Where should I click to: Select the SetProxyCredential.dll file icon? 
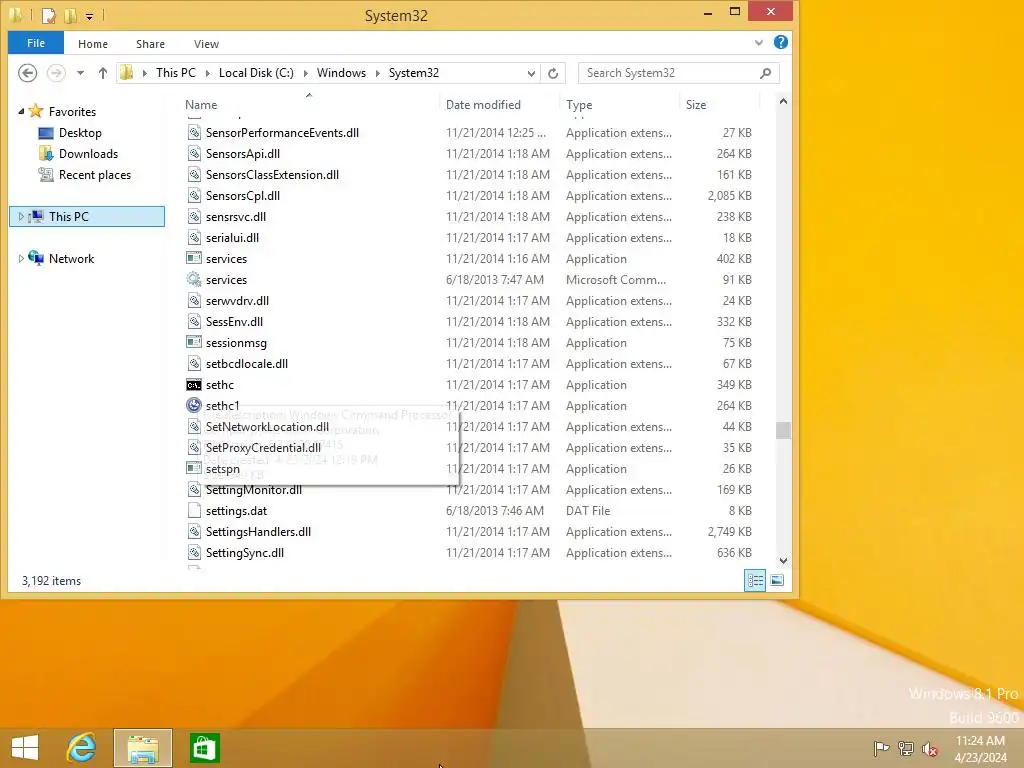tap(194, 447)
